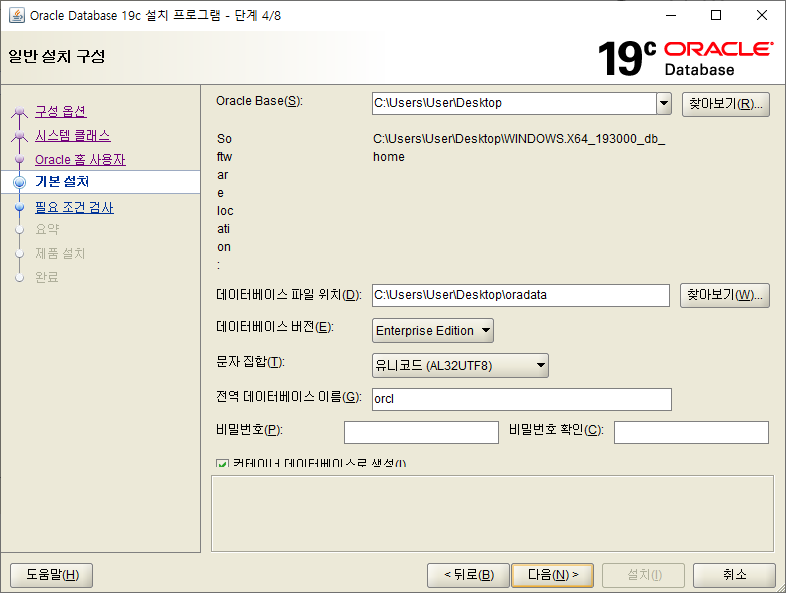
Task: Close the installer window
Action: click(762, 15)
